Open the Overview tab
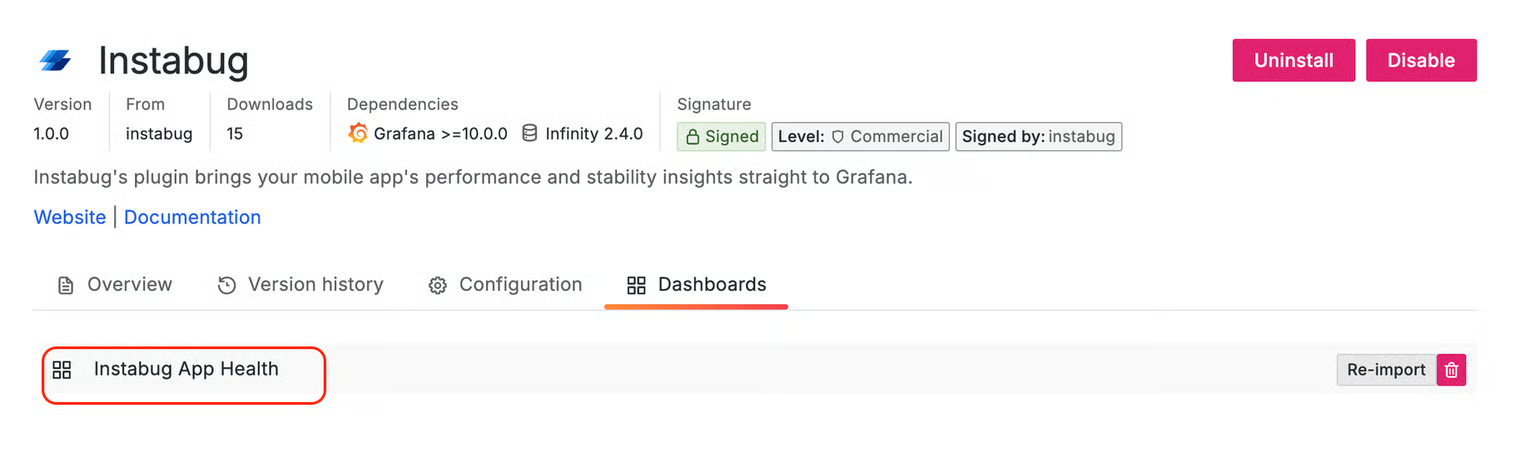The width and height of the screenshot is (1520, 457). pyautogui.click(x=114, y=285)
